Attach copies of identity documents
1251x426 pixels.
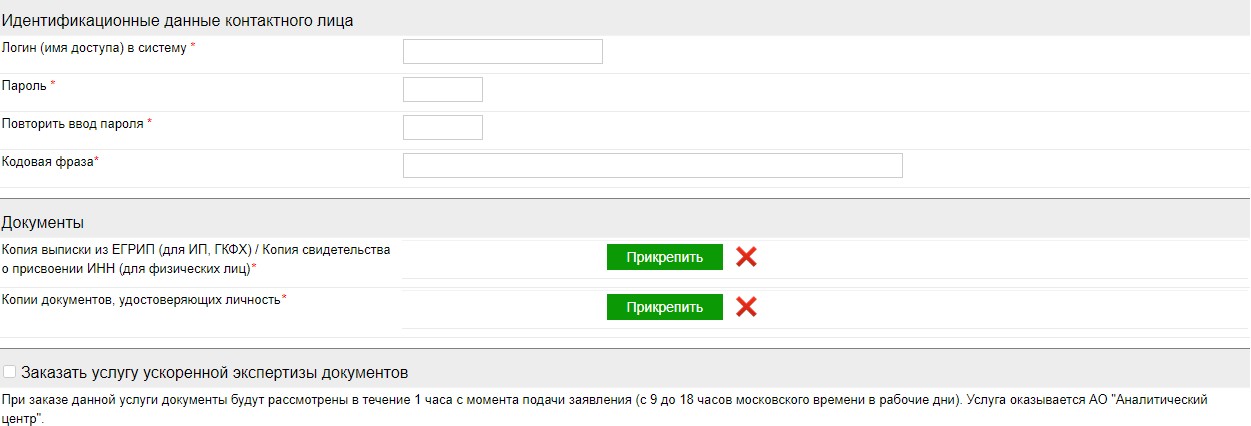click(664, 307)
